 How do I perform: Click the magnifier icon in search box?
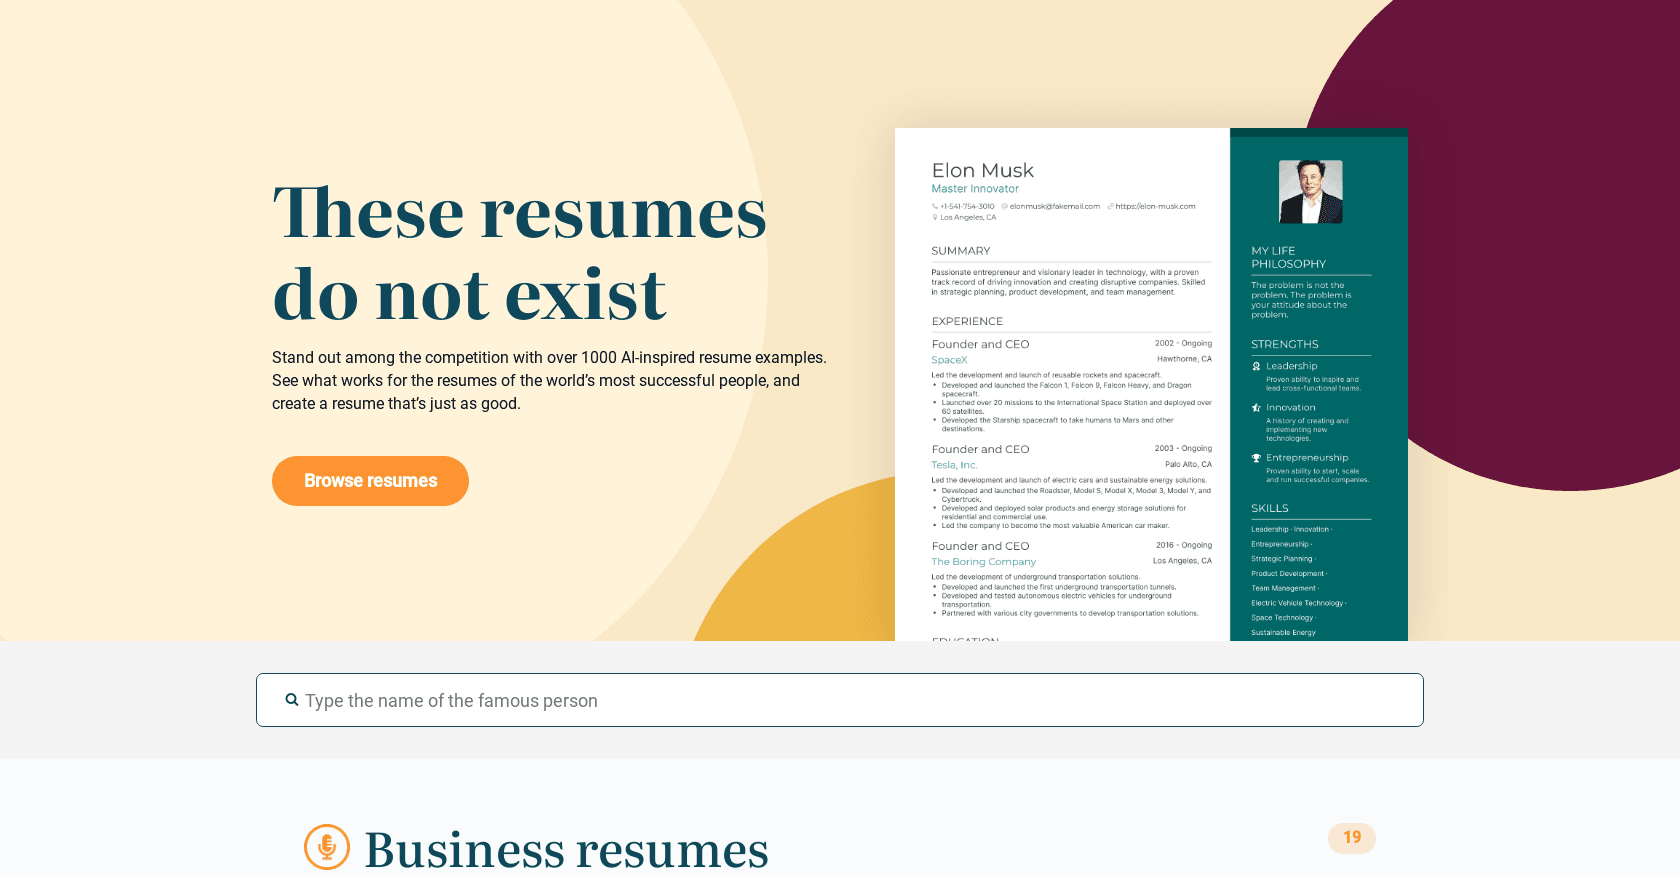(292, 700)
